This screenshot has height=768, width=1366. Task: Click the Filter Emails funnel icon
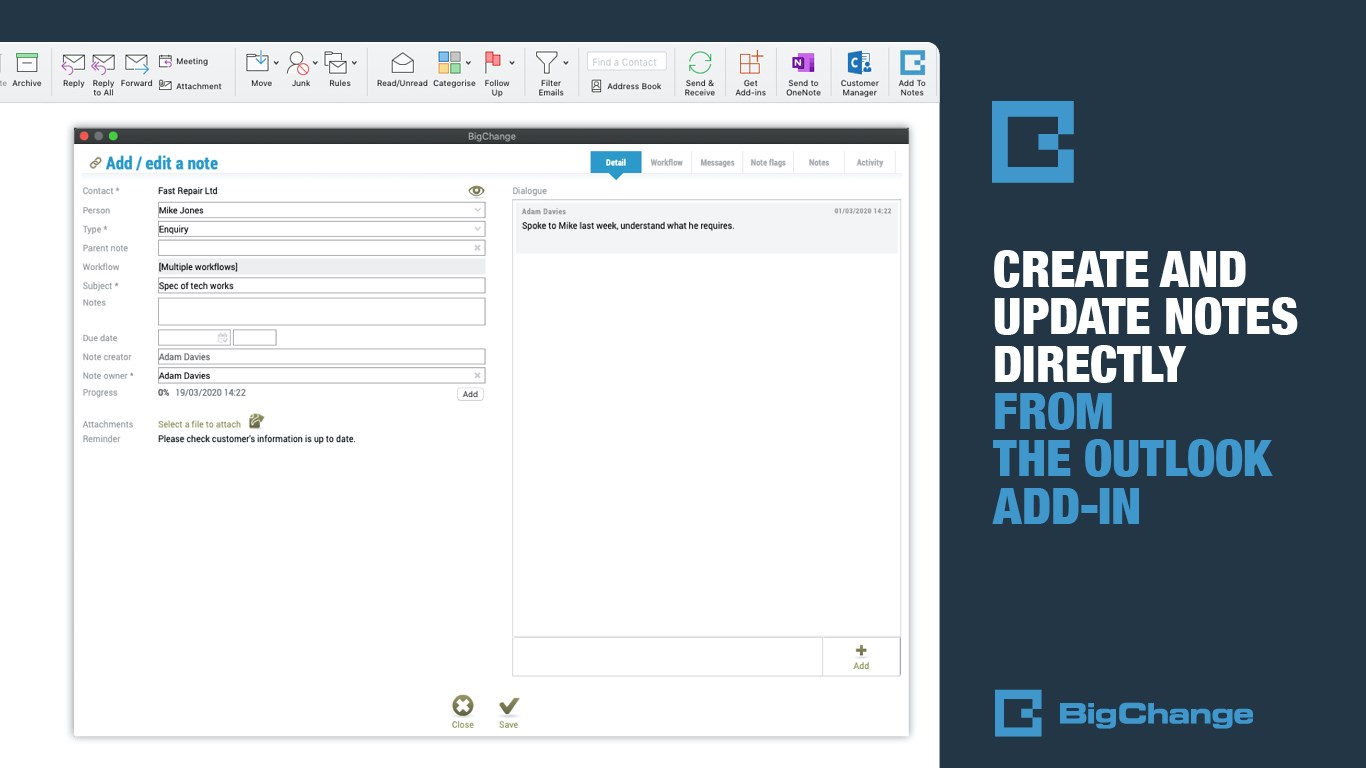(546, 63)
